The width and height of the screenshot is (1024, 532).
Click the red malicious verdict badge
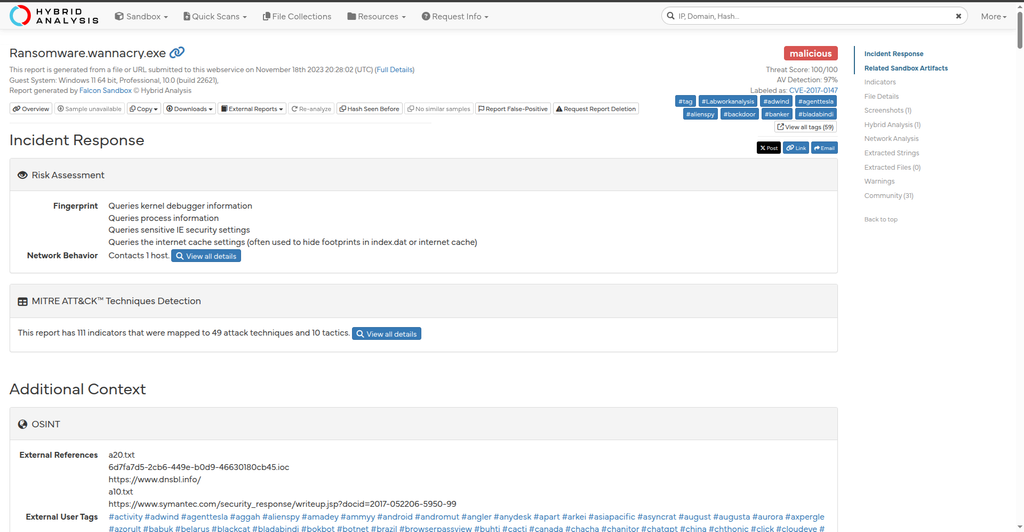click(810, 54)
